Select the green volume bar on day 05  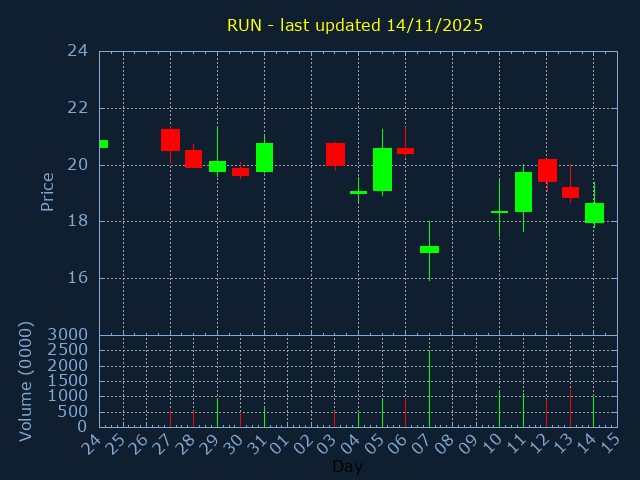pyautogui.click(x=382, y=413)
